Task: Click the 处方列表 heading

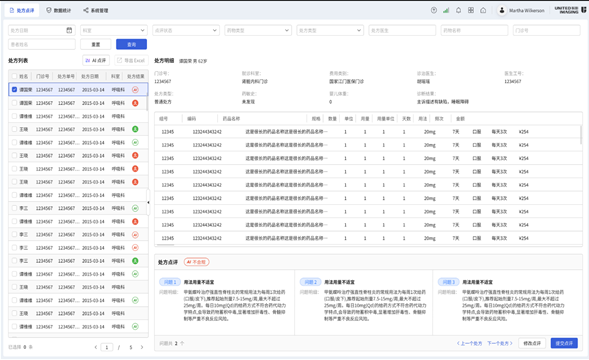Action: click(18, 61)
